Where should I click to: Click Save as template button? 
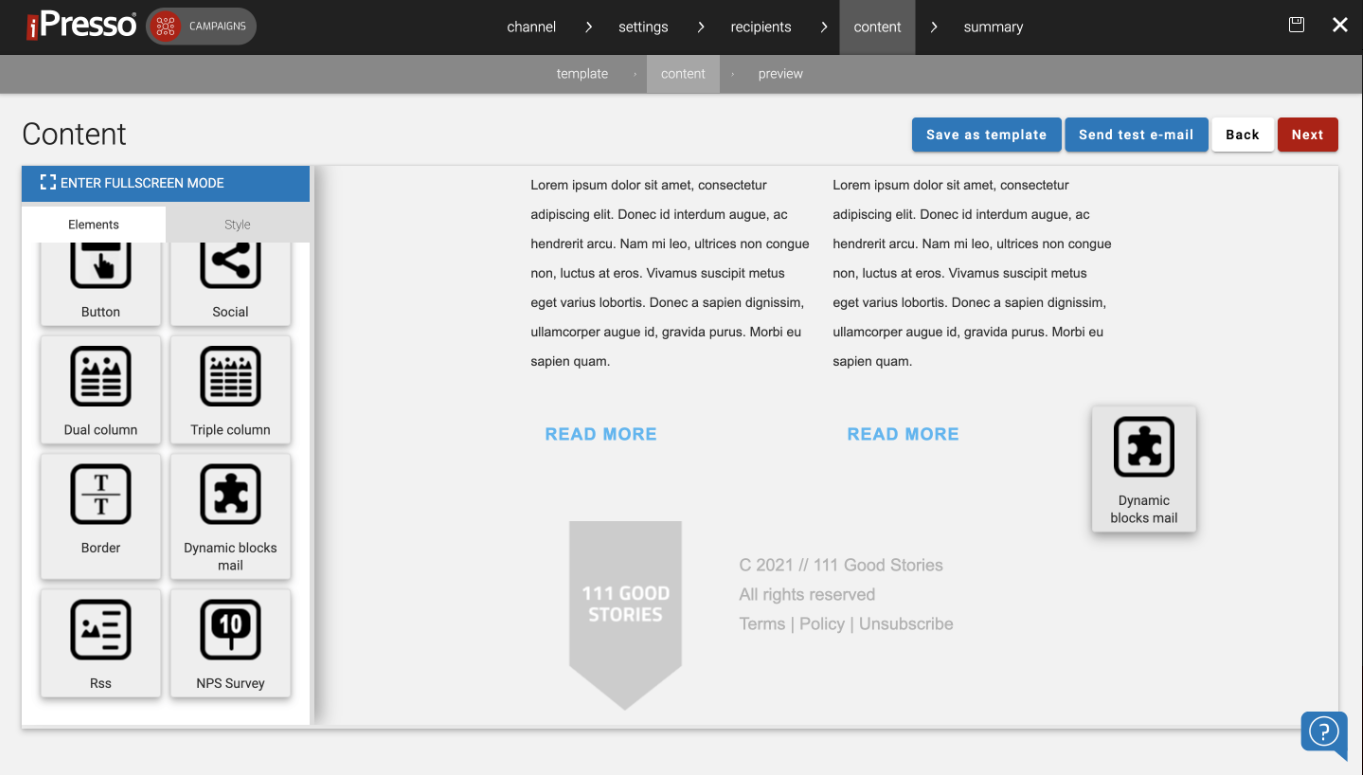tap(986, 135)
